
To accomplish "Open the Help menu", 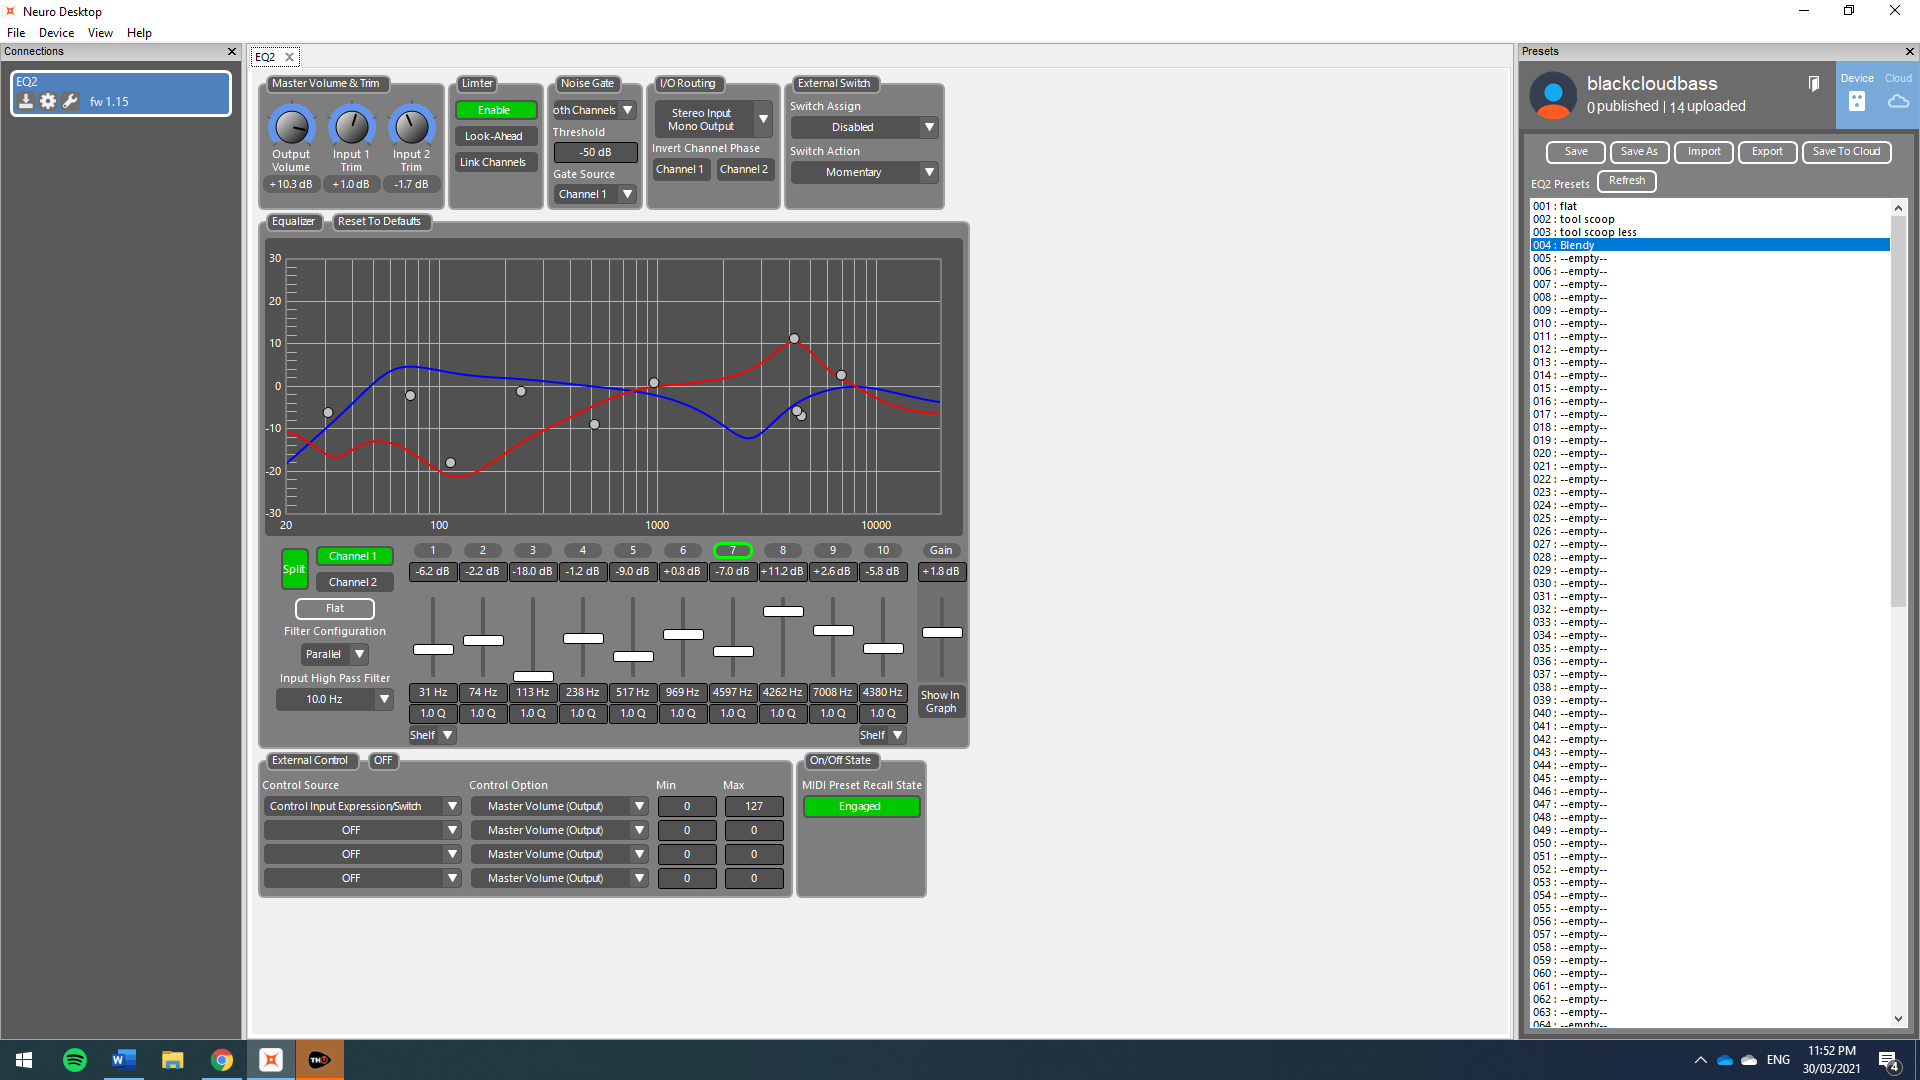I will click(x=139, y=33).
